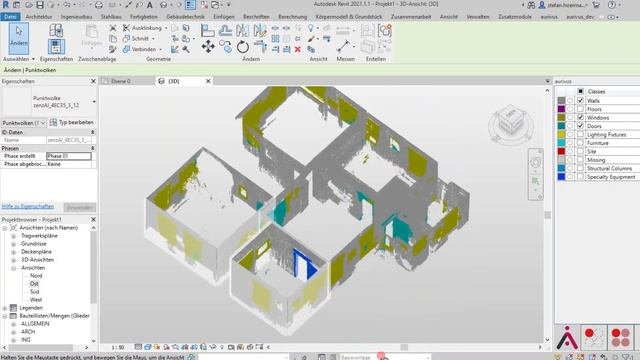Open the Auswählen dropdown arrow
This screenshot has height=360, width=640.
point(33,59)
